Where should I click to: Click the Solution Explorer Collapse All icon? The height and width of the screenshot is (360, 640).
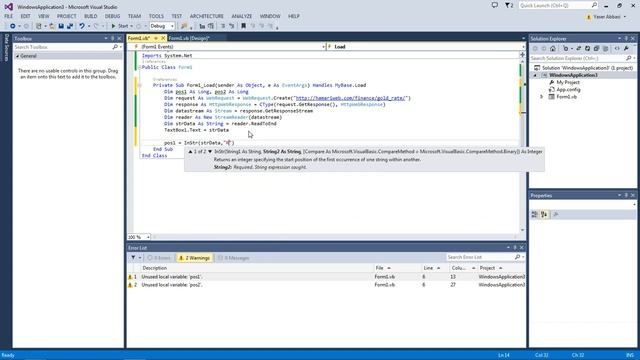(596, 49)
